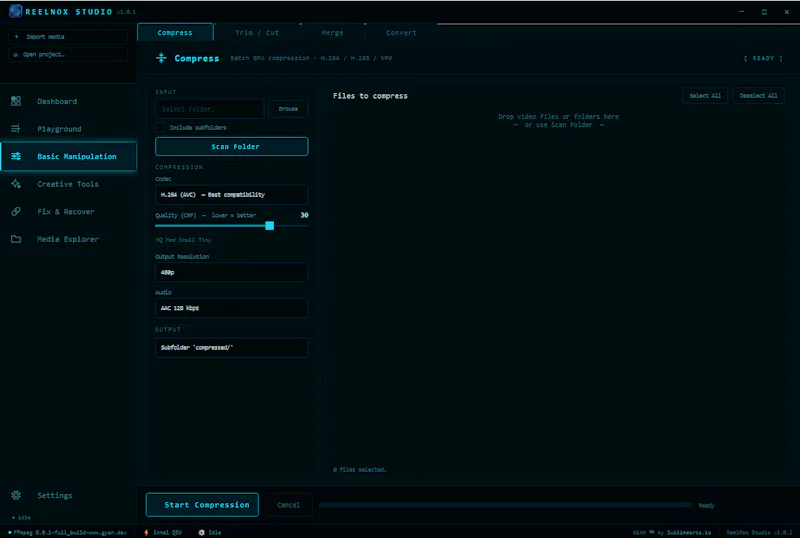Click the READY status indicator

[x=763, y=58]
